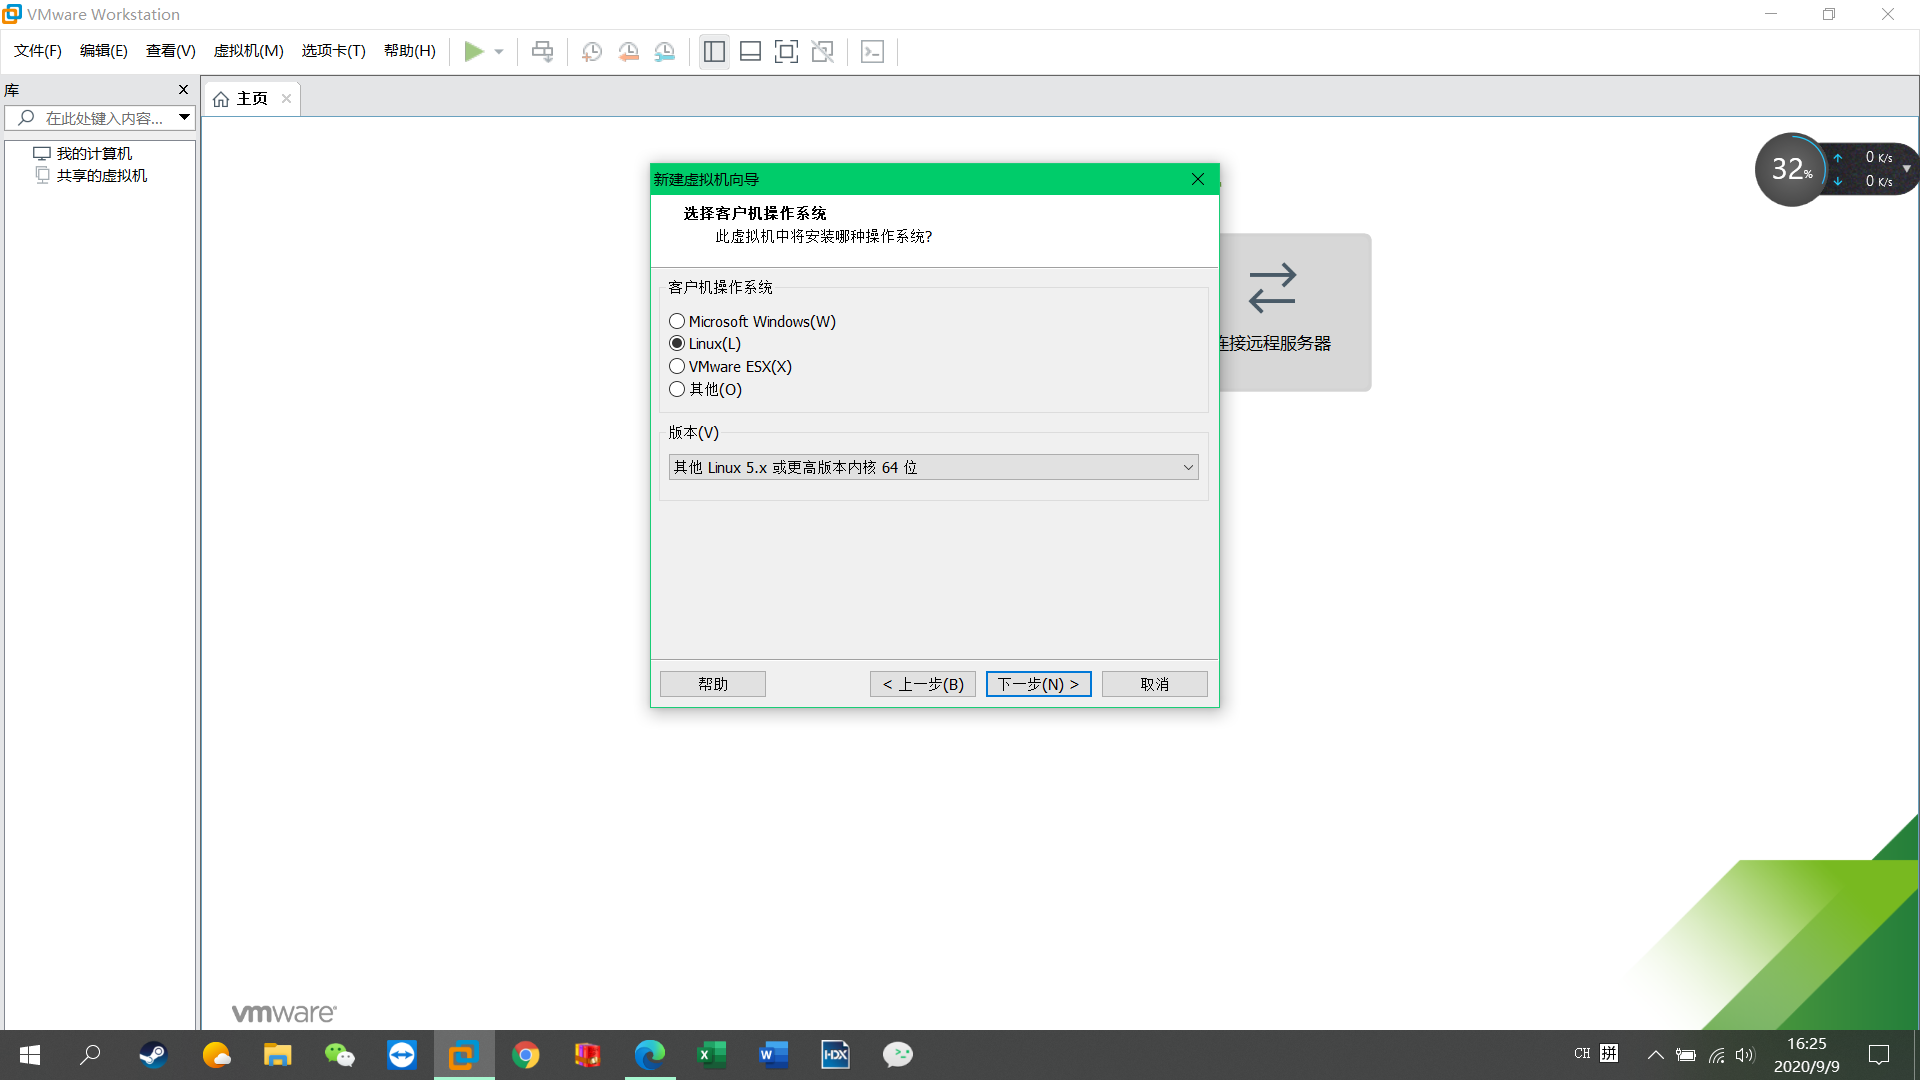Click the volume speaker tray icon

1745,1054
